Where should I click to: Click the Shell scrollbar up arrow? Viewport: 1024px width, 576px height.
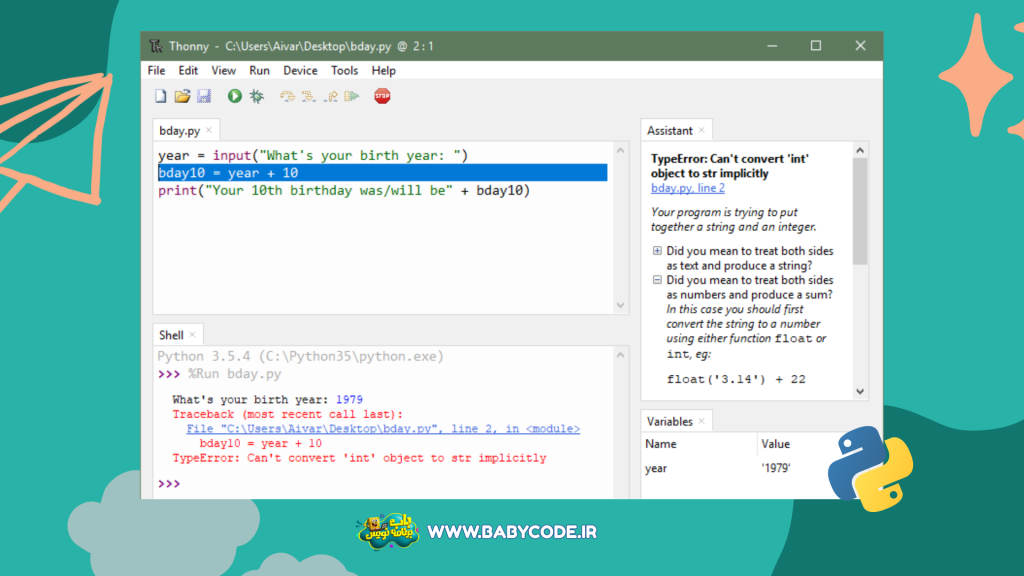[x=620, y=355]
